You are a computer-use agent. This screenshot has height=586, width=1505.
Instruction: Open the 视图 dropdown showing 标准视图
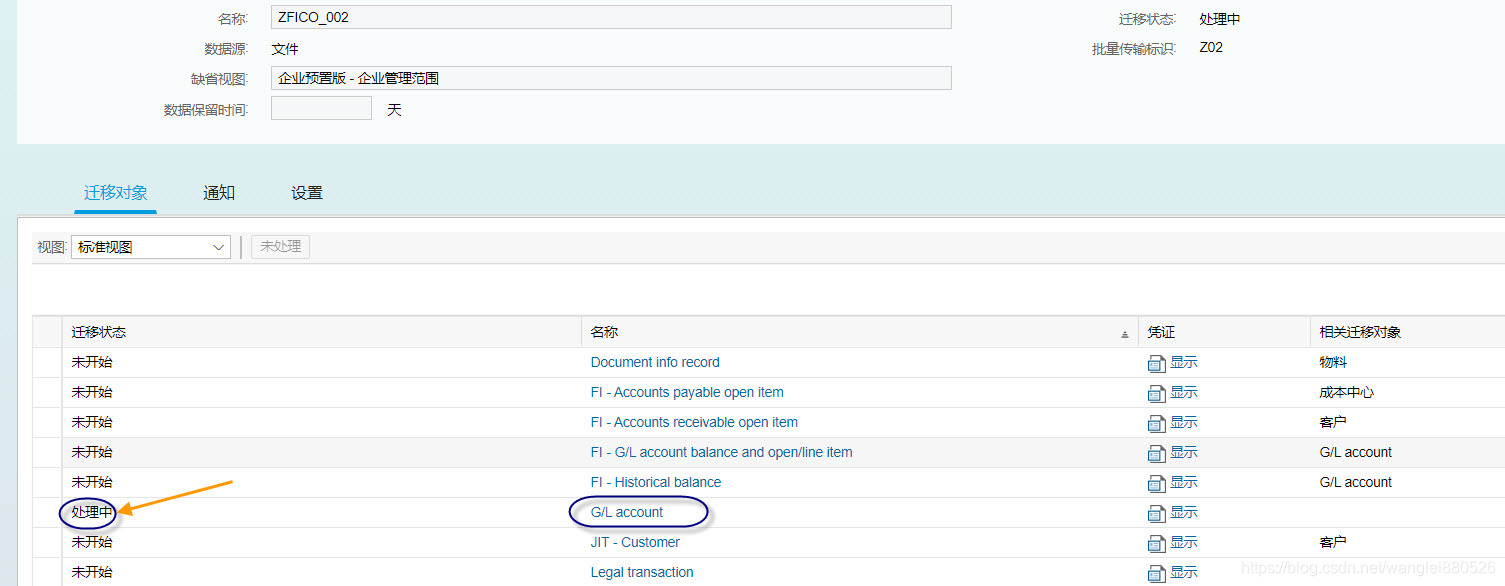tap(151, 247)
